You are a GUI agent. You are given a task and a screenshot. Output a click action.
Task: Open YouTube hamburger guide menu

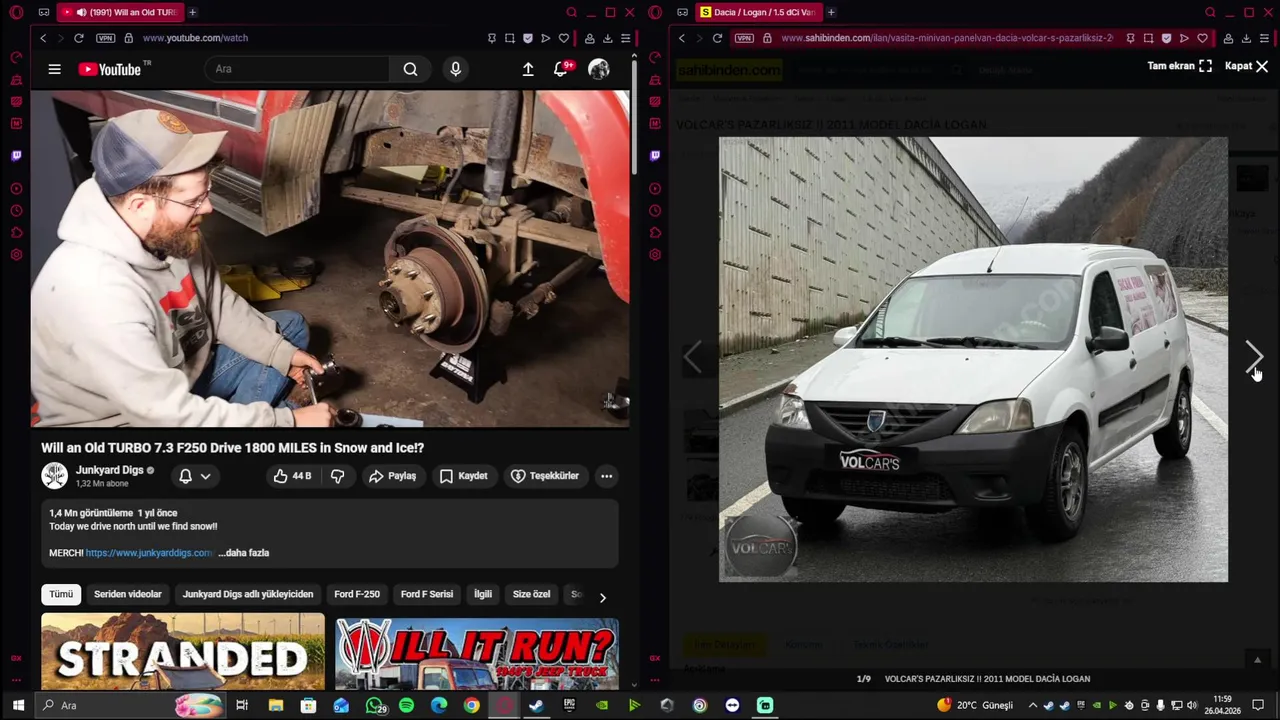point(55,69)
